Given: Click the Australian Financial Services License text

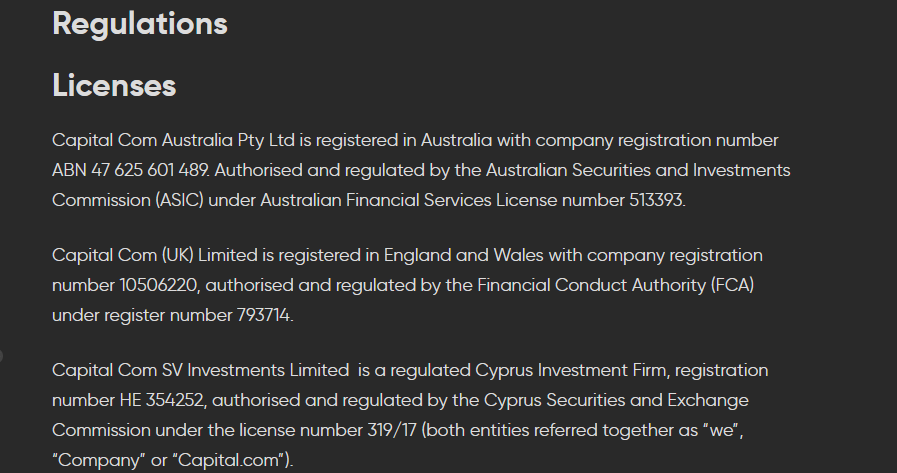Looking at the screenshot, I should (x=408, y=200).
